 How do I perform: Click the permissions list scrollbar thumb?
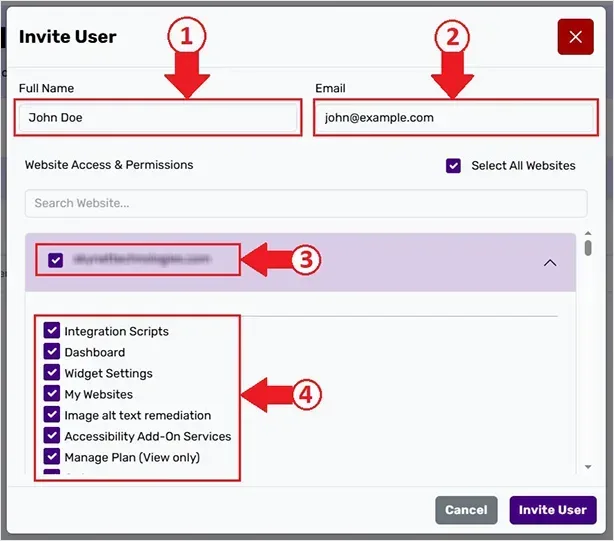click(588, 247)
